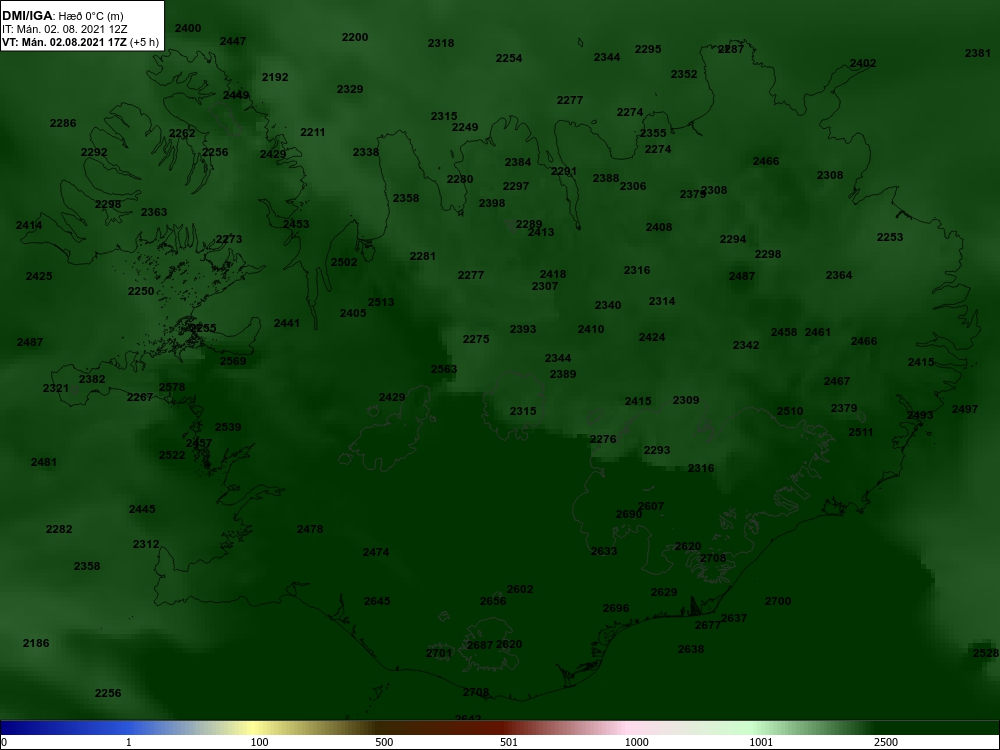Click the map value 2342
The image size is (1000, 750).
pyautogui.click(x=746, y=345)
